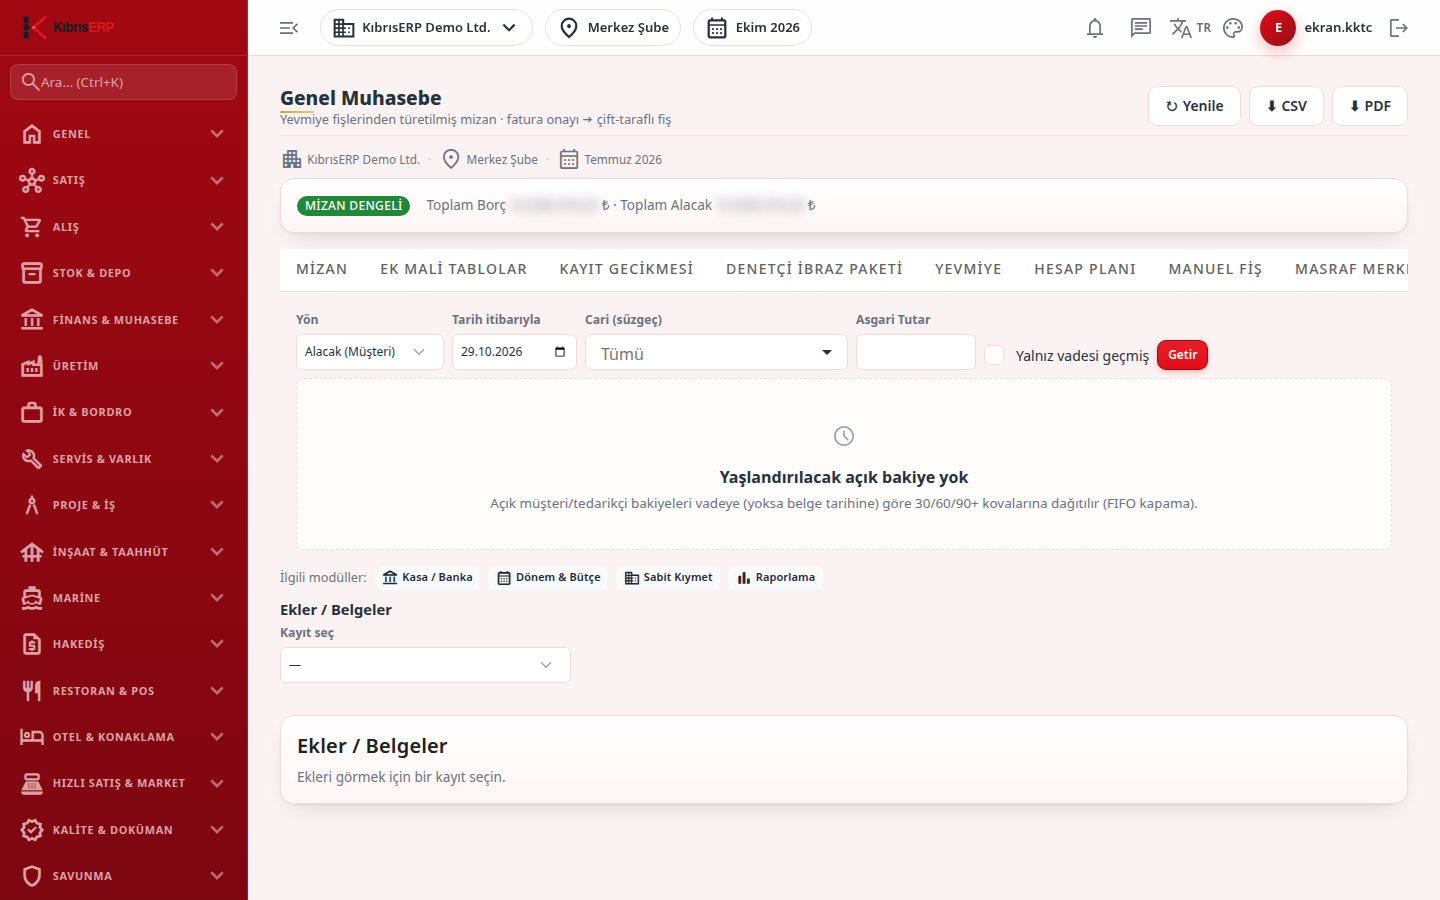Image resolution: width=1440 pixels, height=900 pixels.
Task: Switch to the Mizan tab
Action: pos(322,269)
